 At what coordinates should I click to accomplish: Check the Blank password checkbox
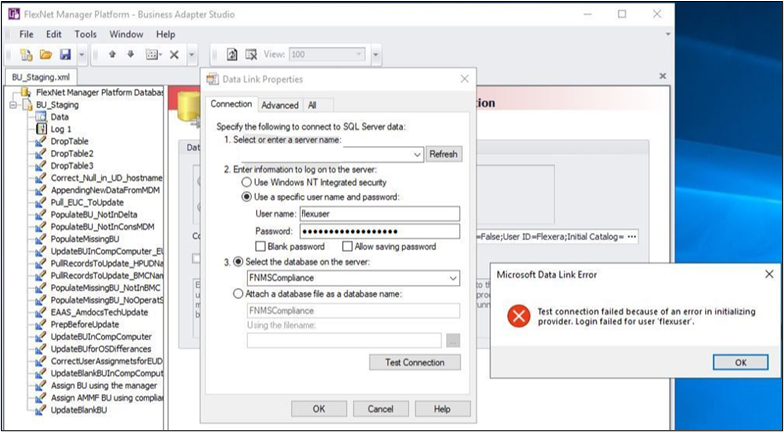(x=260, y=246)
